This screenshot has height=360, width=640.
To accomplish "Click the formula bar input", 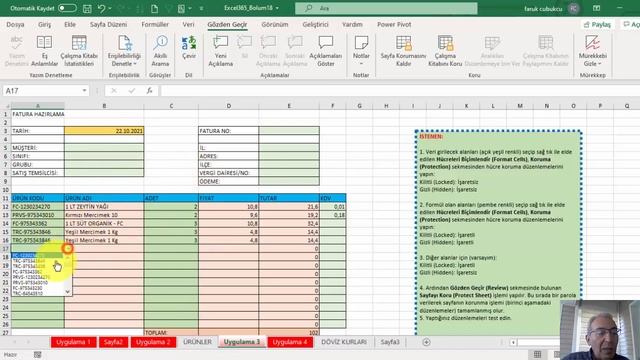I will click(400, 91).
